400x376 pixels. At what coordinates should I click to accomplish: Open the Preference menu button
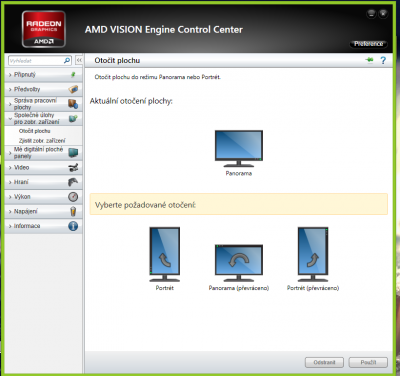click(368, 44)
